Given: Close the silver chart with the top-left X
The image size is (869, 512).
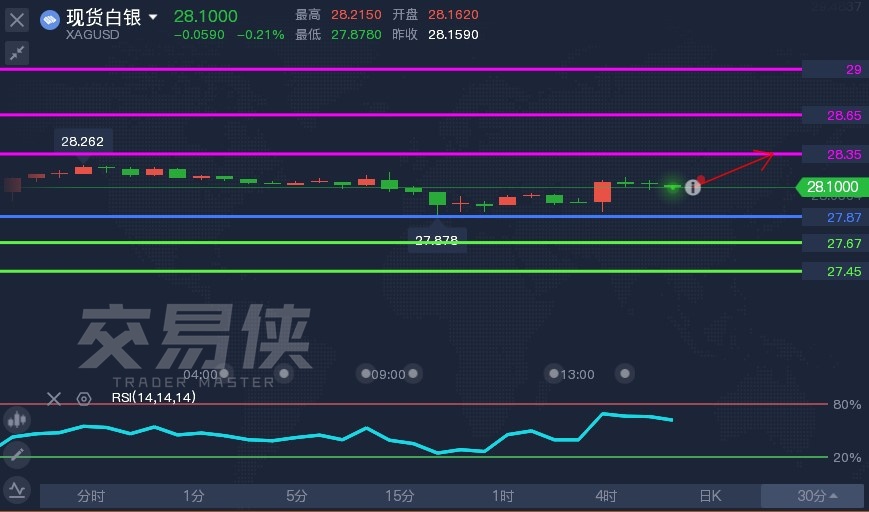Looking at the screenshot, I should coord(17,19).
